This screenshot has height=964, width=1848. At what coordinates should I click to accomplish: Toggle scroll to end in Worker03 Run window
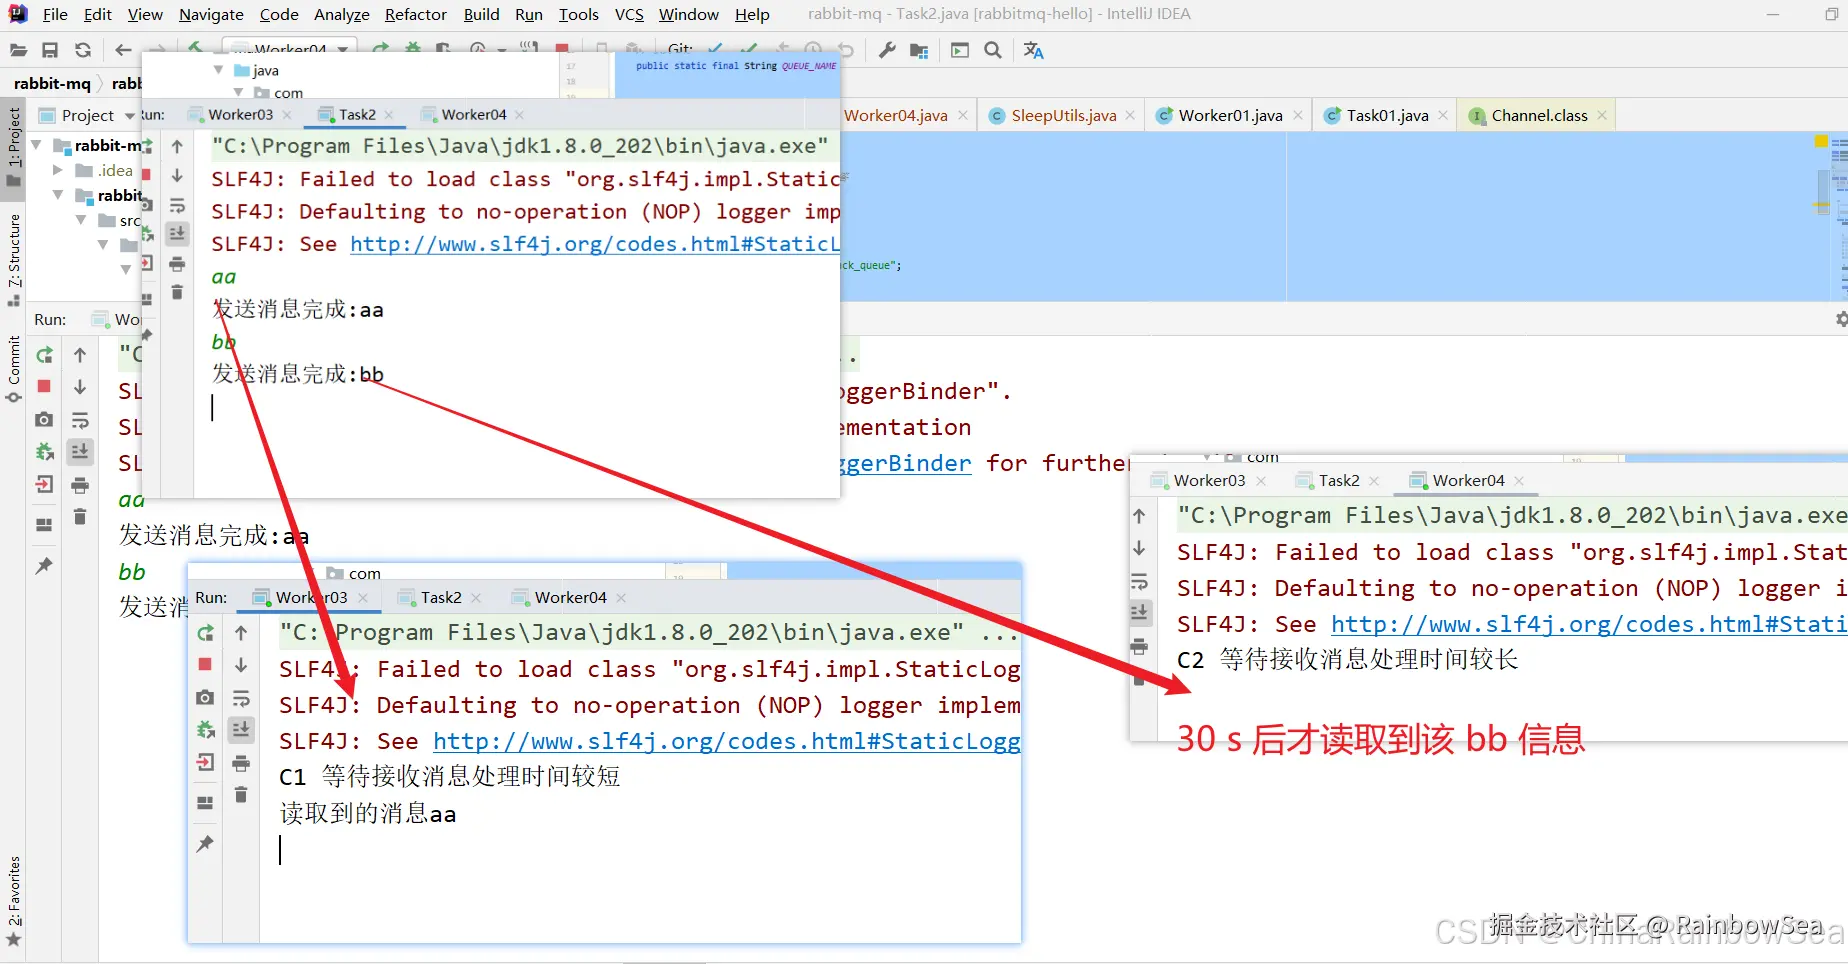pyautogui.click(x=241, y=730)
